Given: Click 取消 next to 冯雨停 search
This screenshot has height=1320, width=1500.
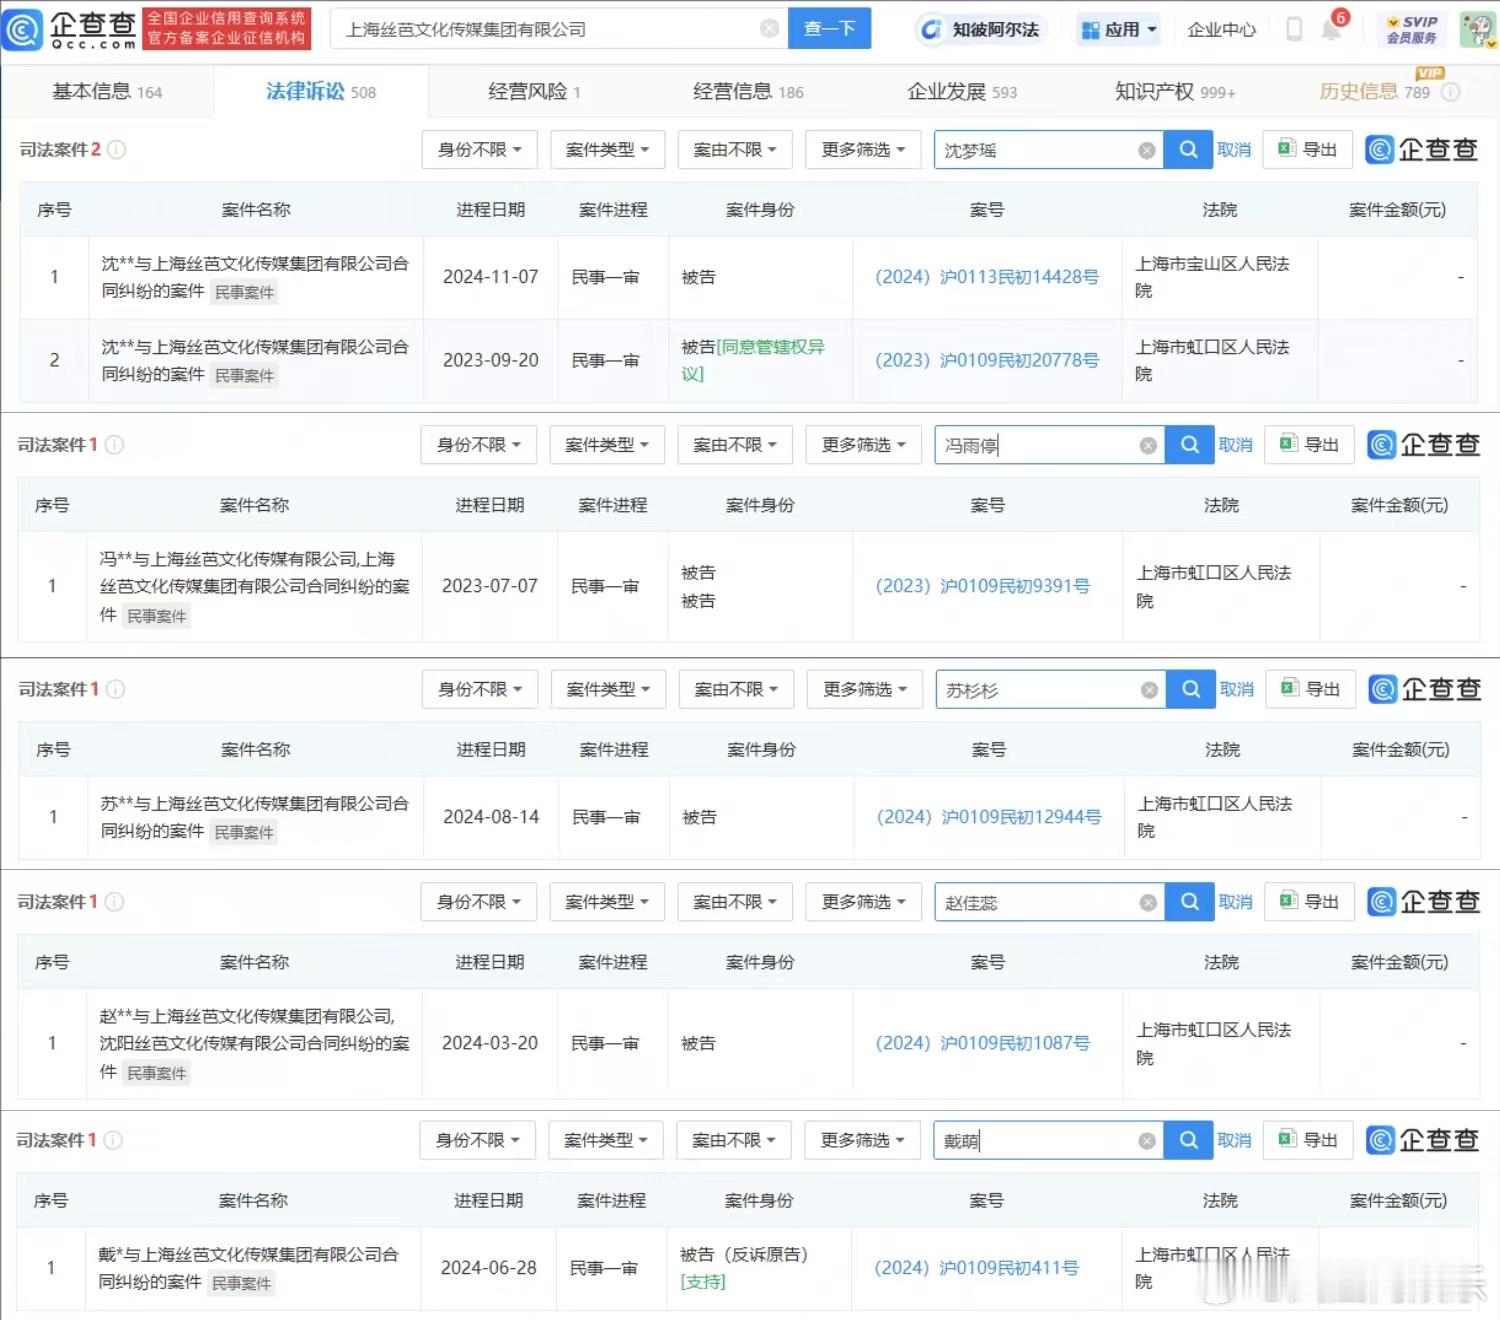Looking at the screenshot, I should [1236, 445].
